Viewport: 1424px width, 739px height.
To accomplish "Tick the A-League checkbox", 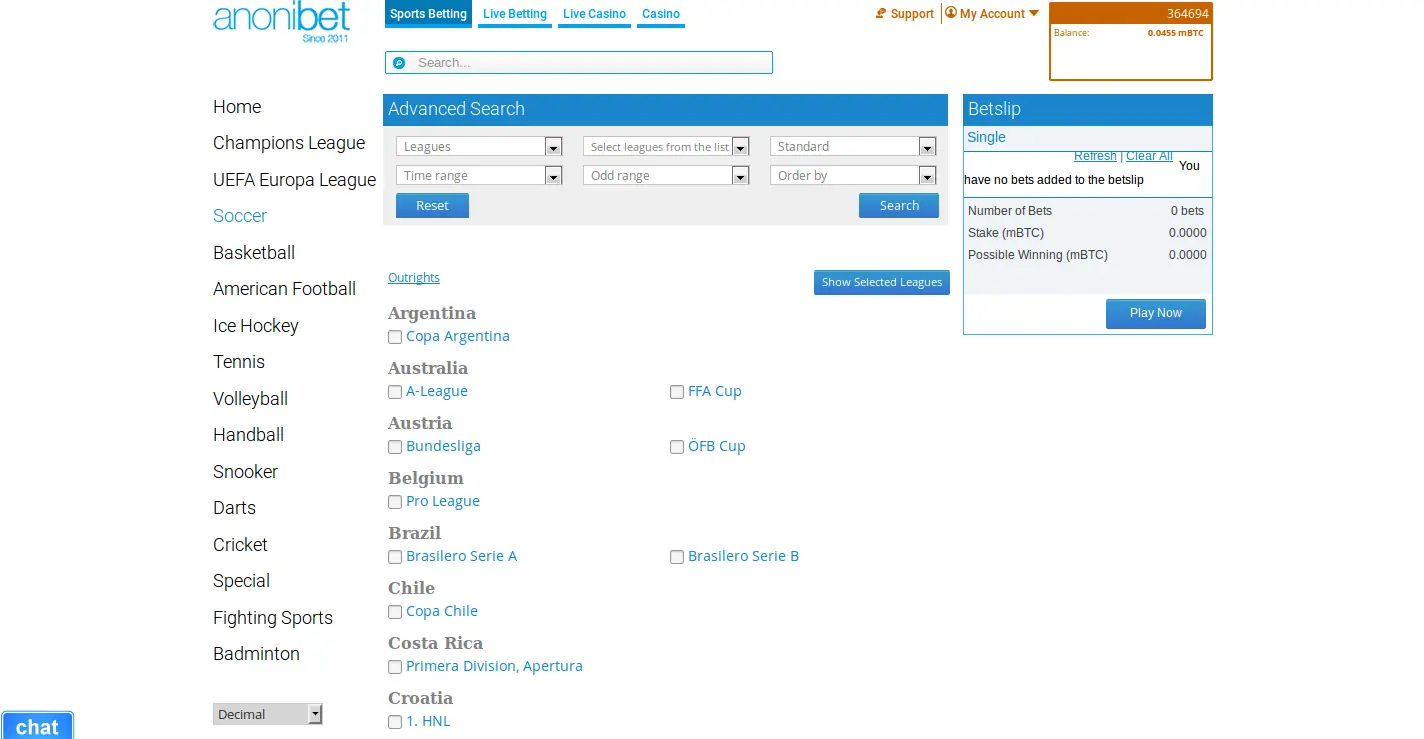I will click(x=395, y=392).
